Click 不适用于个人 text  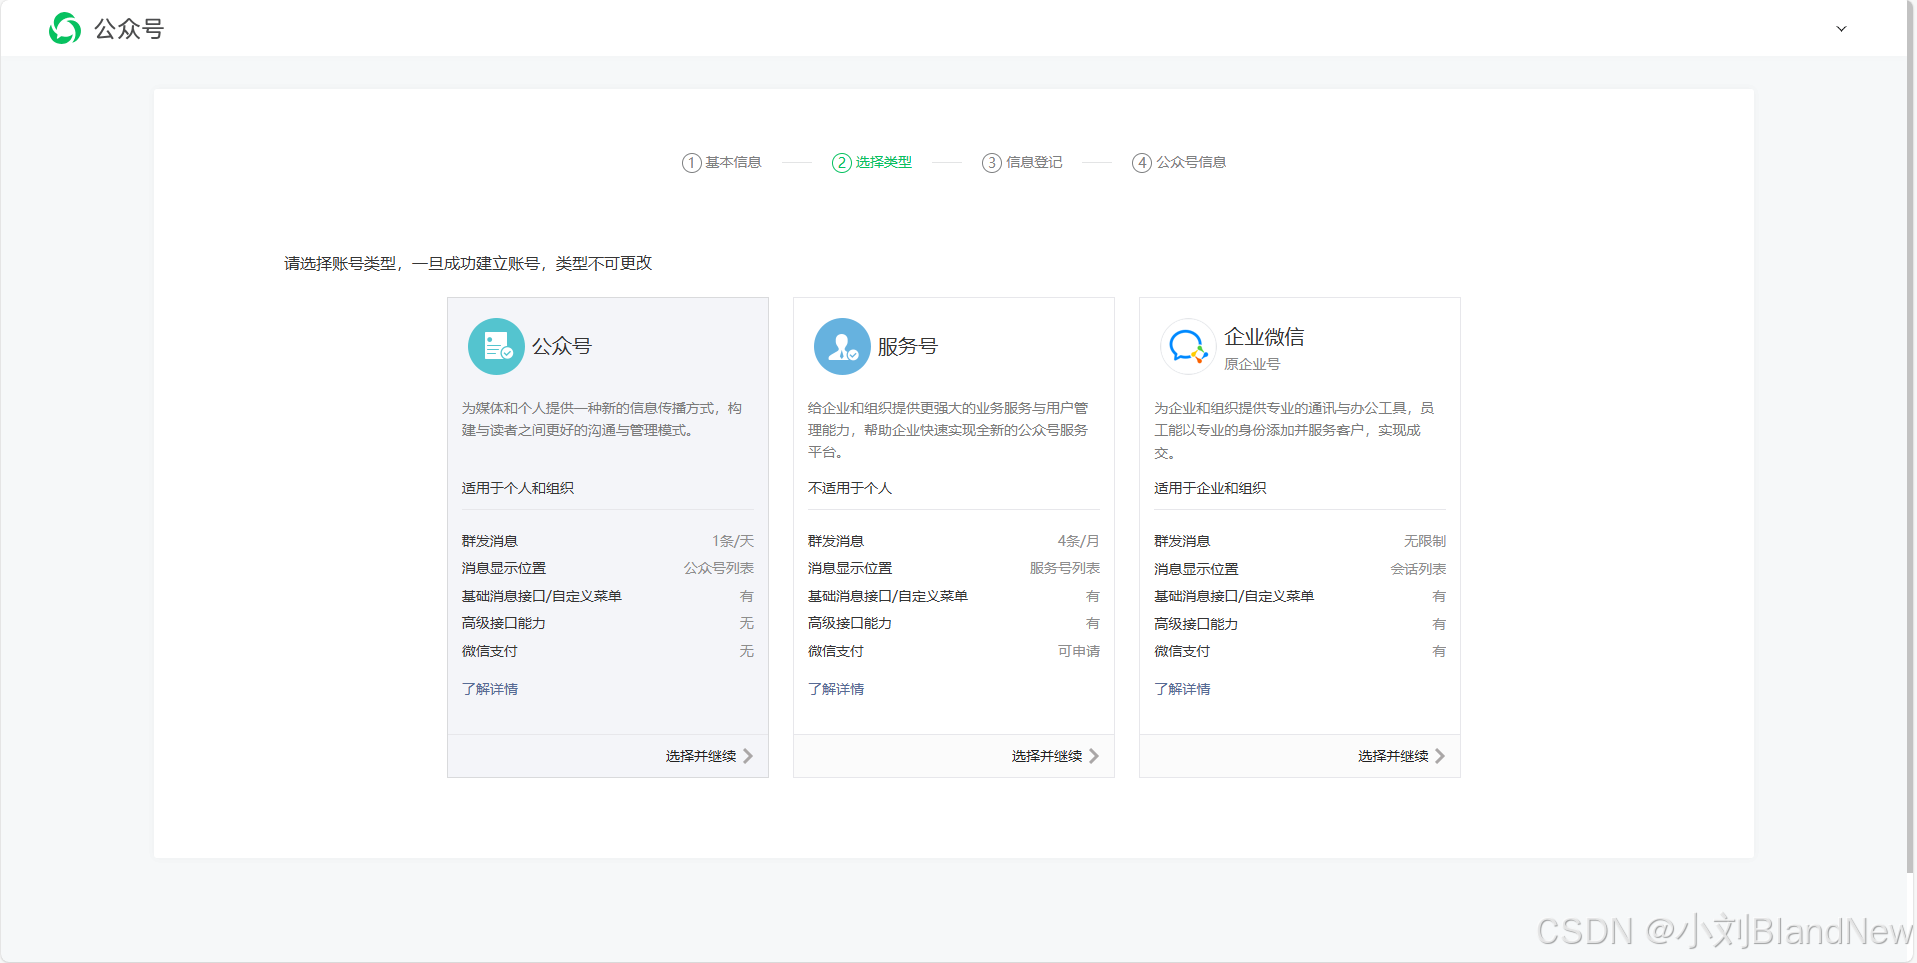click(x=850, y=488)
